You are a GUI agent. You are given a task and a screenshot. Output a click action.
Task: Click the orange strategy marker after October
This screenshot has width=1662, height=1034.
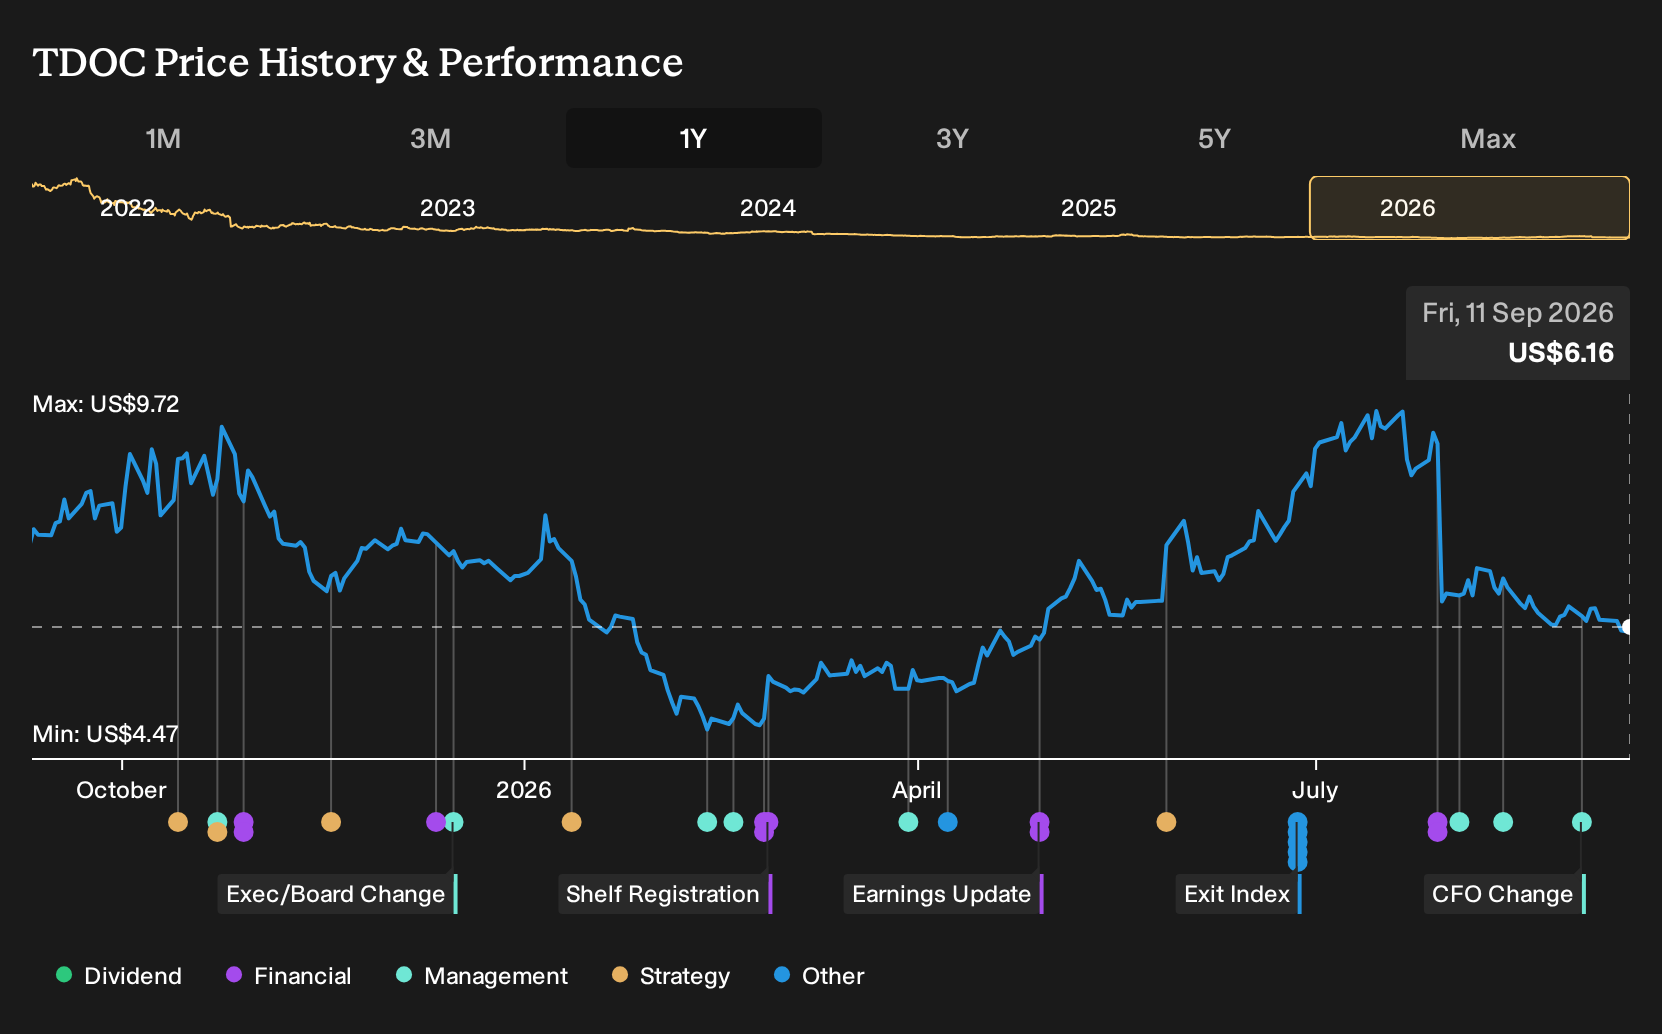[178, 822]
